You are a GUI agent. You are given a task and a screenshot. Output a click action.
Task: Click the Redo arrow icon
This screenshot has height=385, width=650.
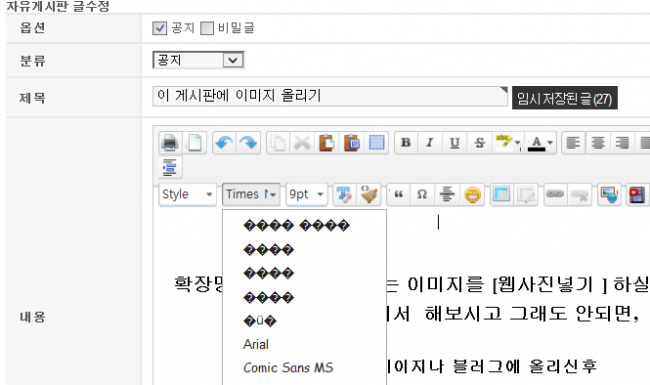click(x=249, y=143)
